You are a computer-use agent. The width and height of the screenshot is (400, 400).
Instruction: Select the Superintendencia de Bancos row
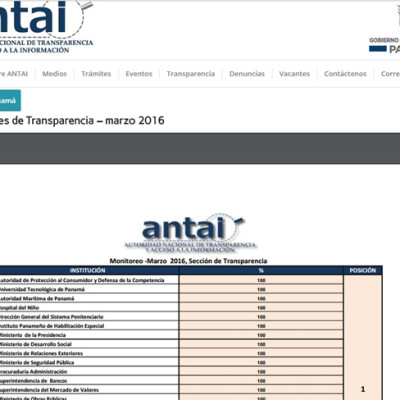point(171,380)
